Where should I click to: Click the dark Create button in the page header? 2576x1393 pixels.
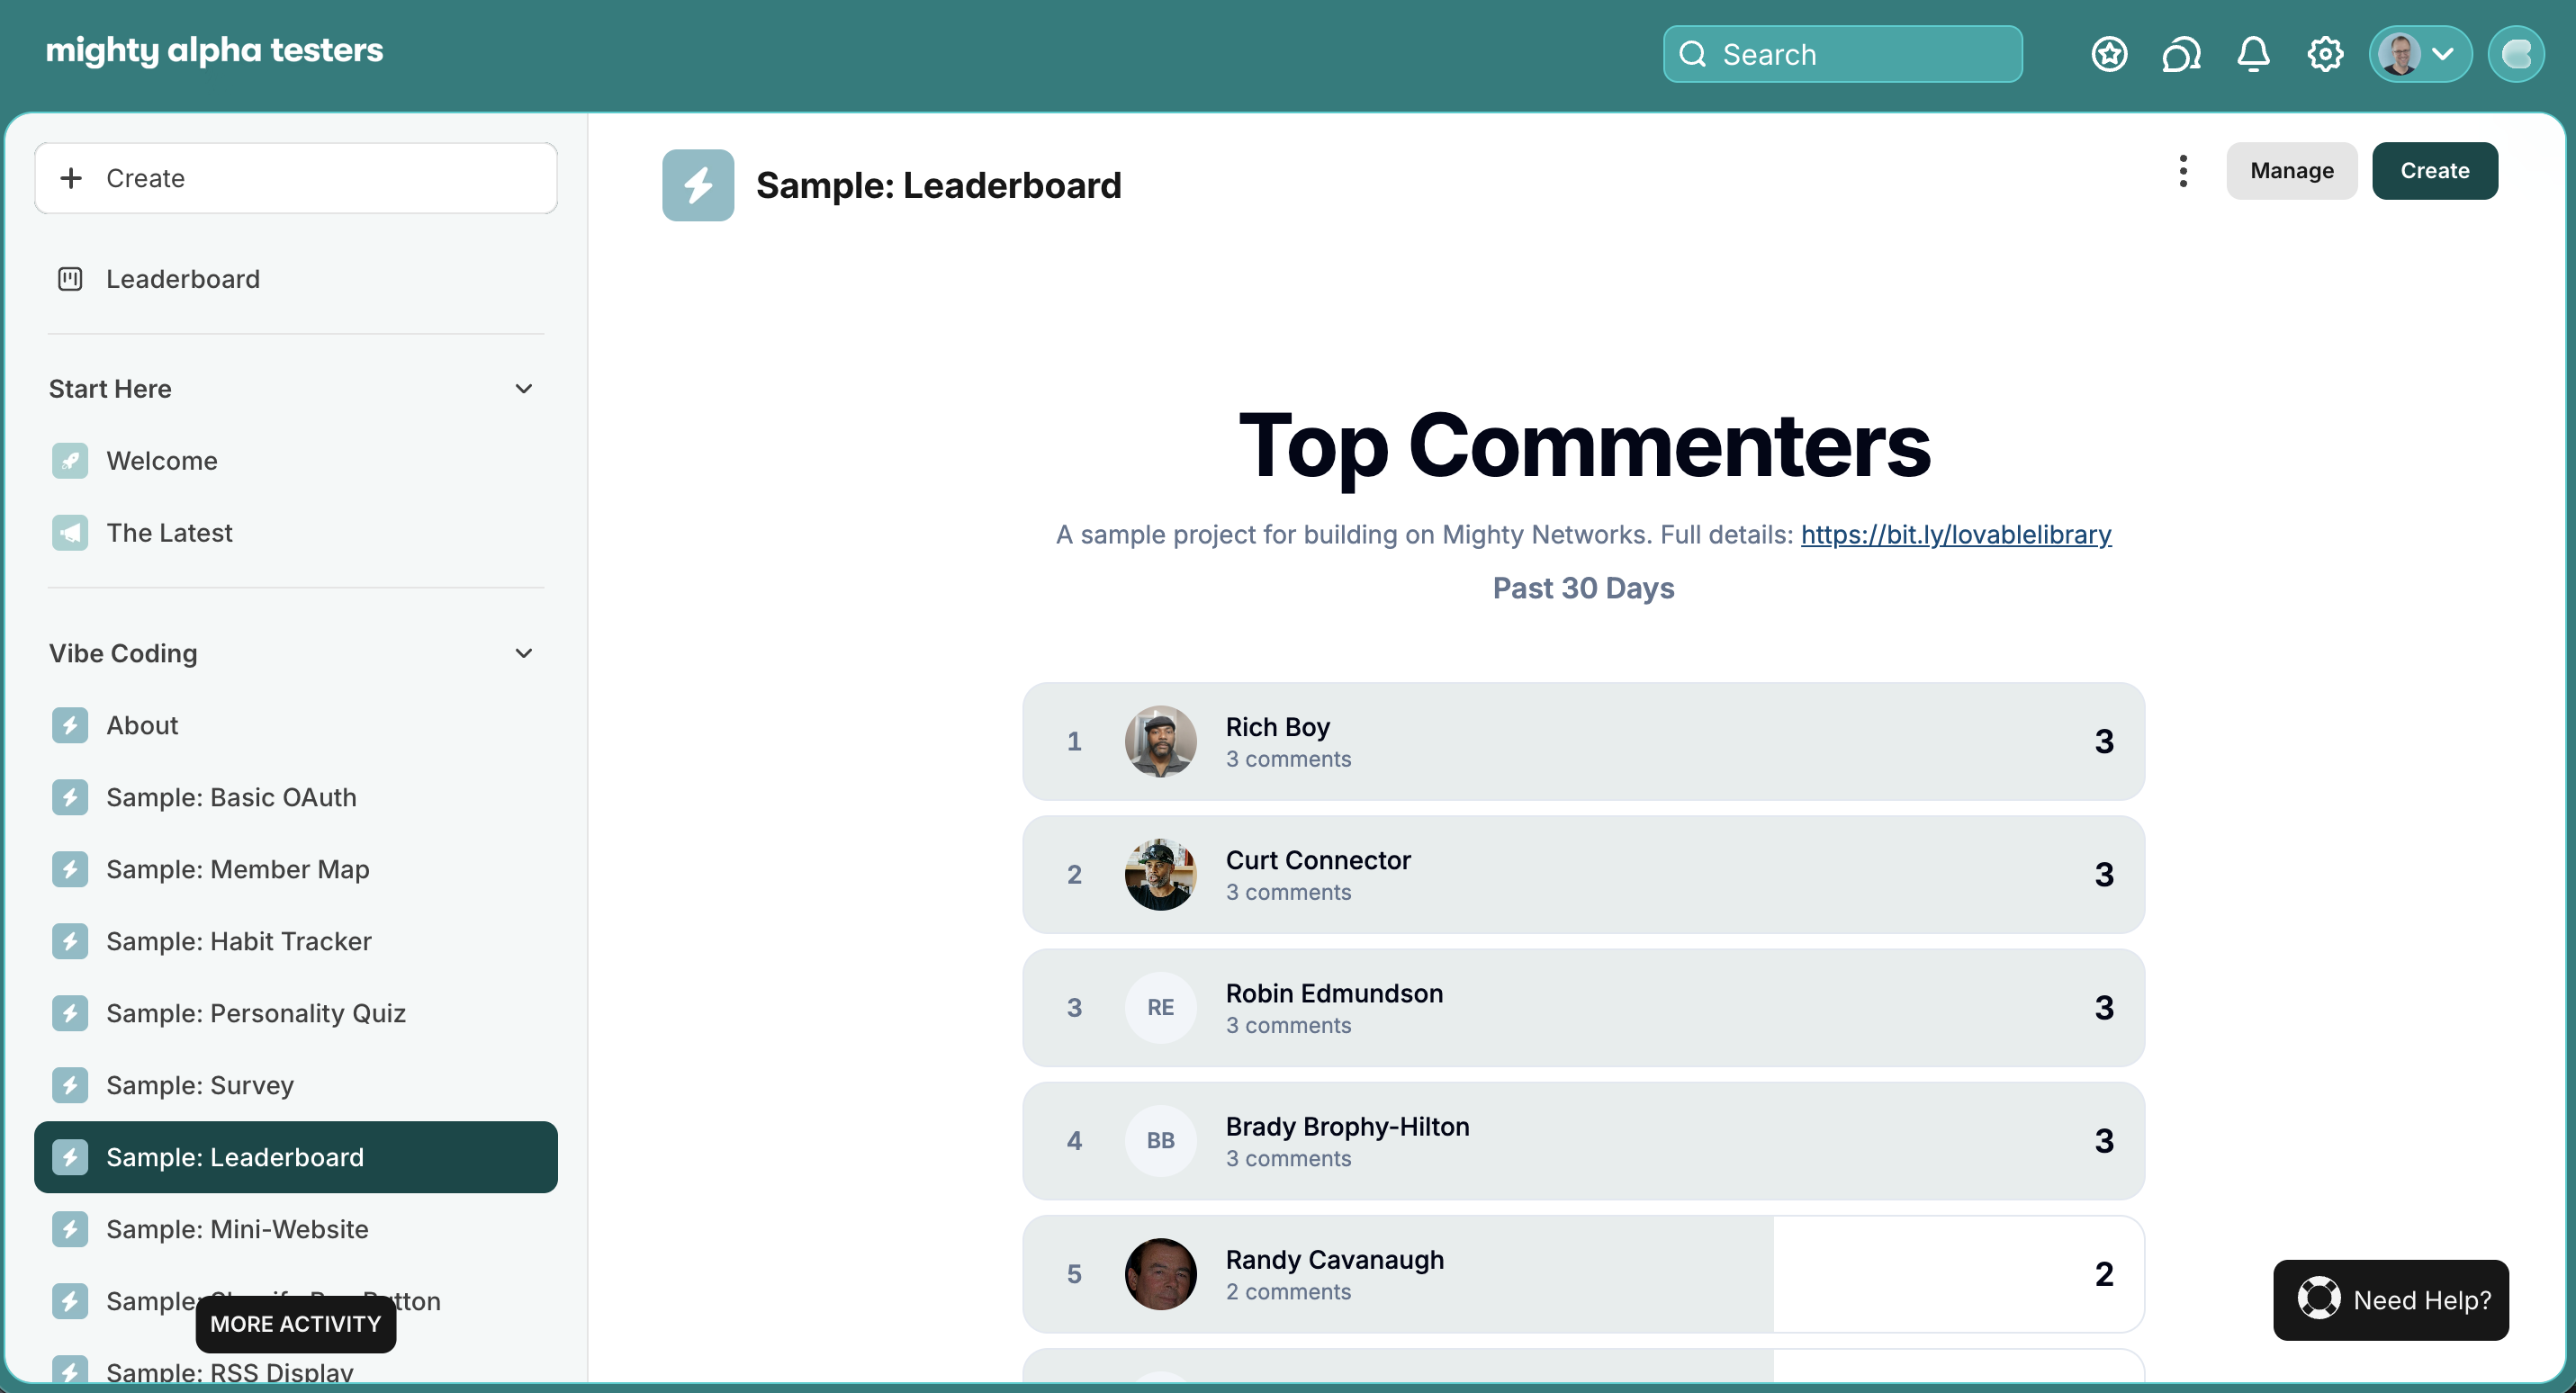[2435, 171]
